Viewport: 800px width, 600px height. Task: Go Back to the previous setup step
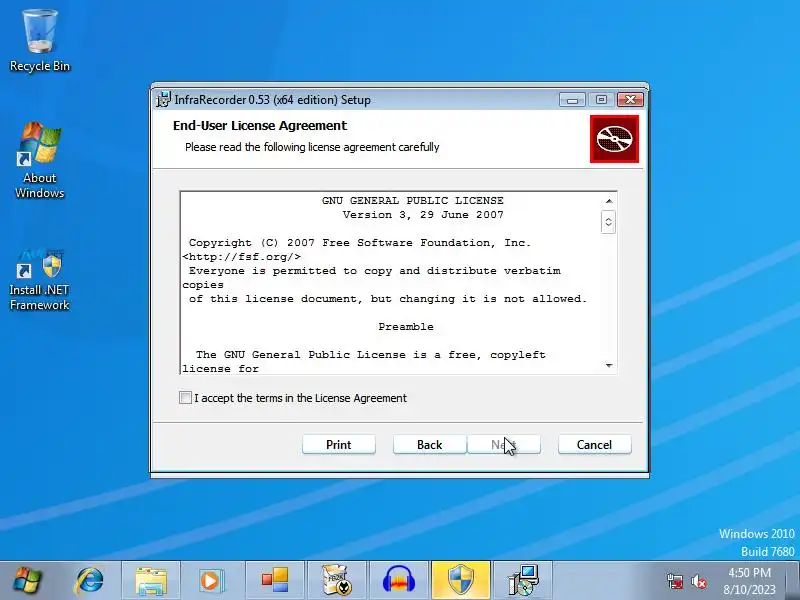[x=430, y=444]
